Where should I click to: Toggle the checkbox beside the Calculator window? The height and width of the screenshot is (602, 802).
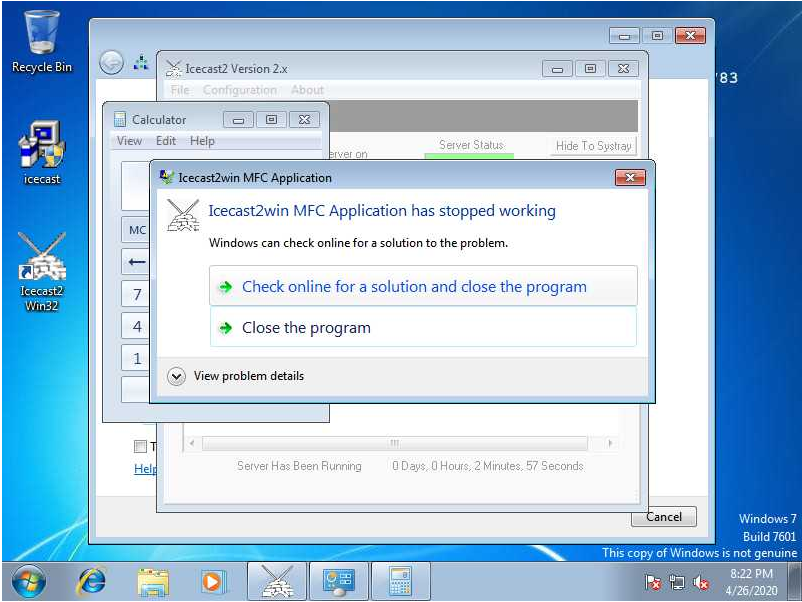(x=141, y=446)
